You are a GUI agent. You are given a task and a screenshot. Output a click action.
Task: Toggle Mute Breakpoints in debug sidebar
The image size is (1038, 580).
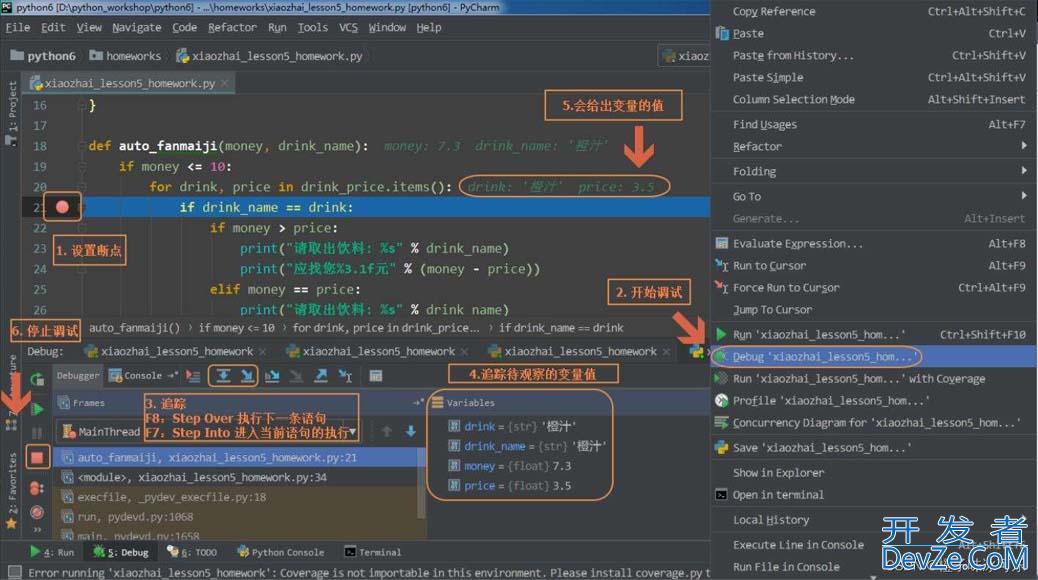tap(37, 512)
